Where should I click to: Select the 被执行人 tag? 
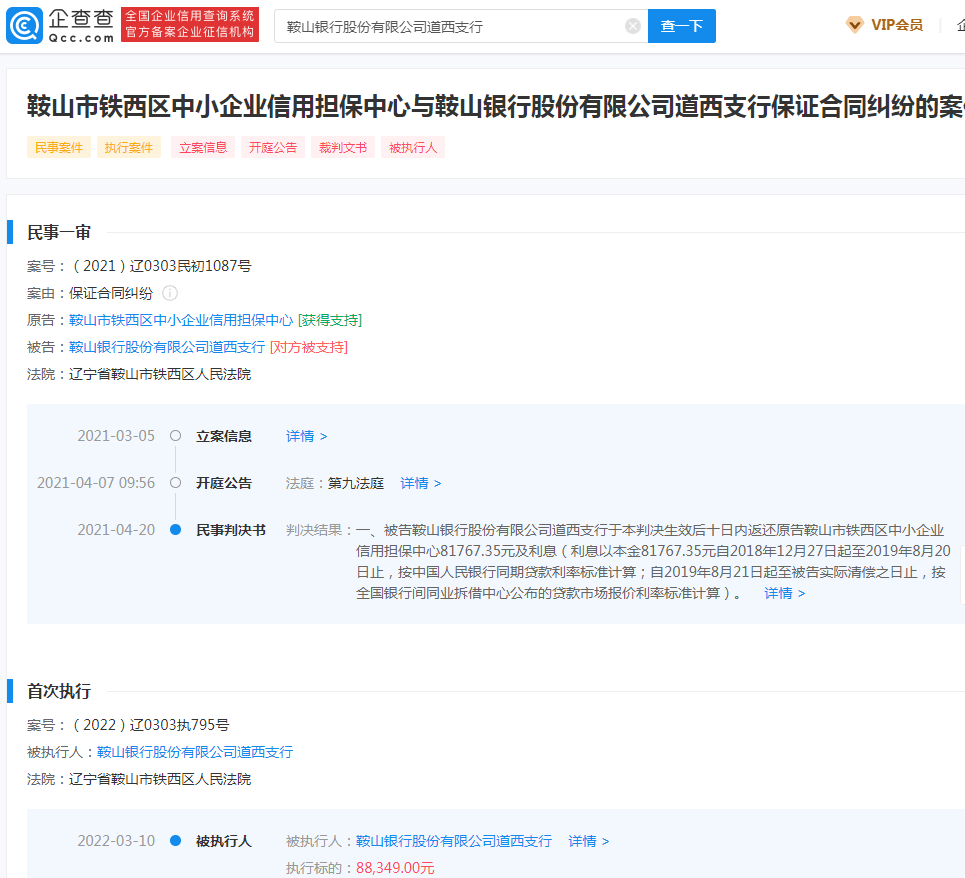[413, 148]
